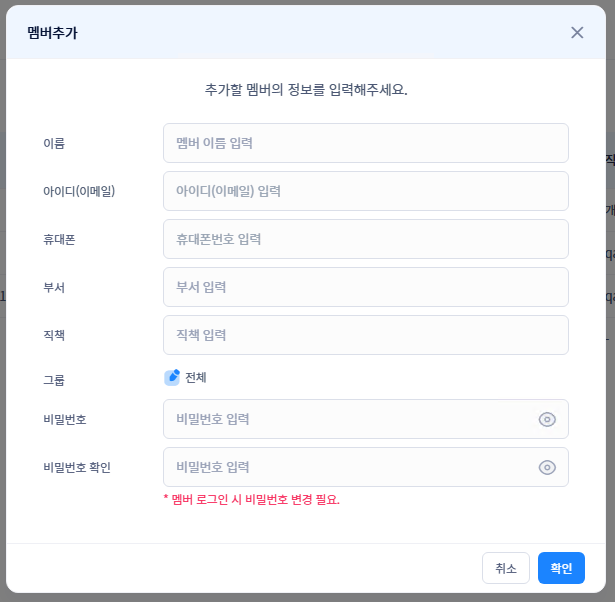The height and width of the screenshot is (602, 615).
Task: Focus the 직책 입력 field
Action: [x=365, y=335]
